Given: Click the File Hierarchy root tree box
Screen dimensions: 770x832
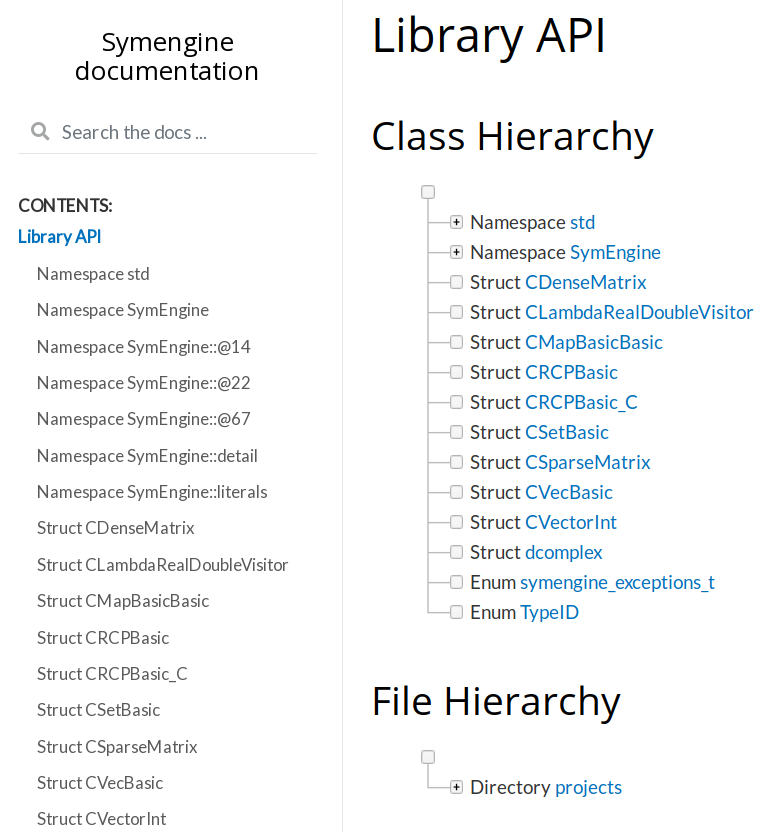Looking at the screenshot, I should pos(428,757).
